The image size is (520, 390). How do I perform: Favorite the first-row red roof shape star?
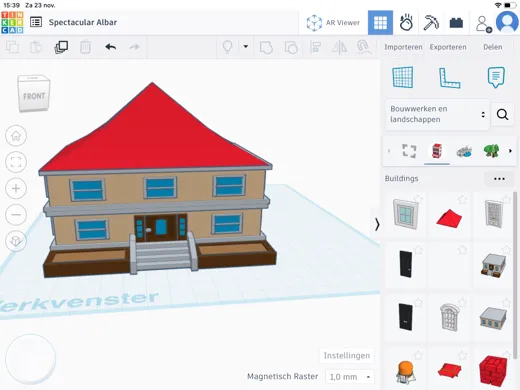click(x=462, y=199)
